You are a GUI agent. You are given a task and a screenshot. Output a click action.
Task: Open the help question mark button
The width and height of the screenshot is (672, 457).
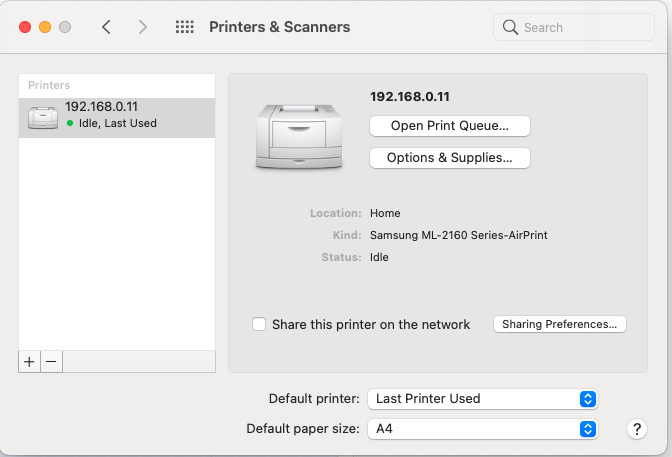click(637, 429)
